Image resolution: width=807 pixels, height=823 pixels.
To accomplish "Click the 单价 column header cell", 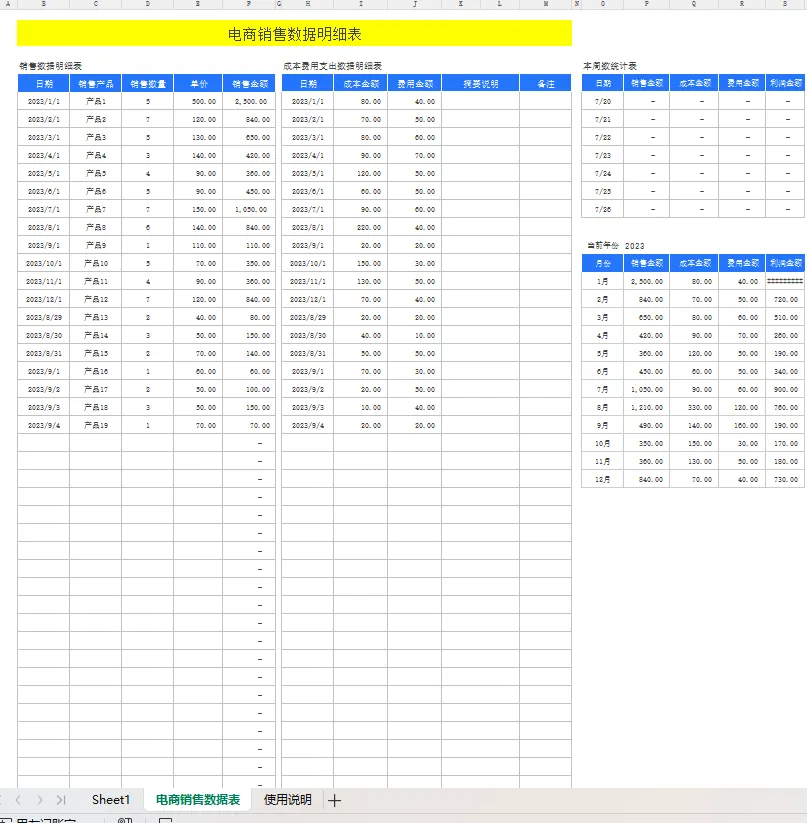I will pyautogui.click(x=198, y=84).
